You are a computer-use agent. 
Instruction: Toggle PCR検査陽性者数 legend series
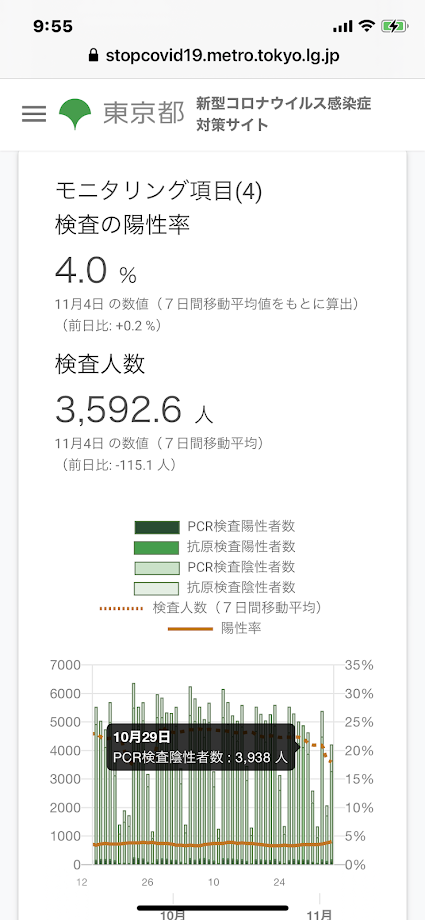click(x=215, y=526)
